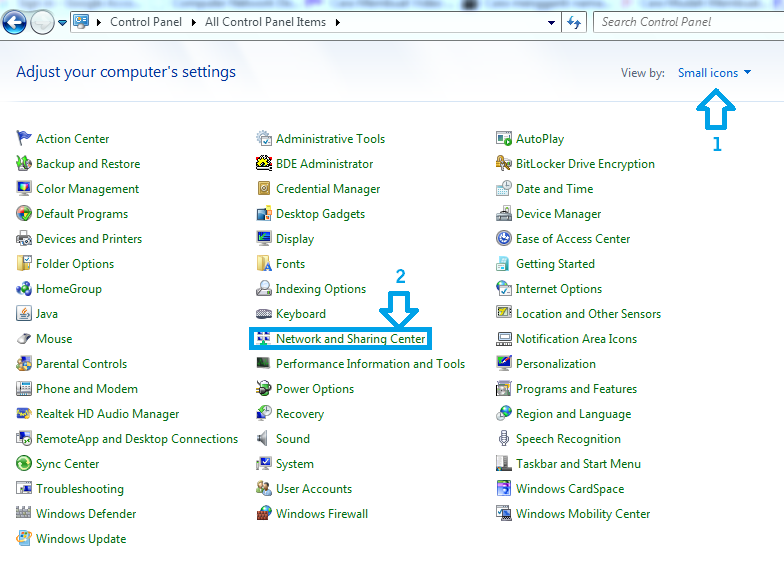The image size is (784, 564).
Task: Click the Devices and Printers icon
Action: tap(24, 238)
